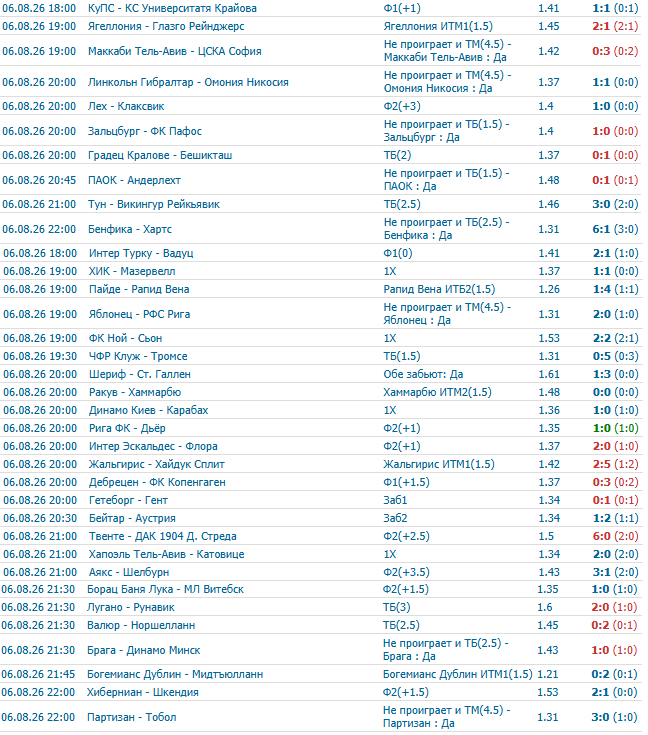The image size is (648, 735).
Task: Click bet Хаммарбю ИТМ2(1.5)
Action: coord(437,392)
